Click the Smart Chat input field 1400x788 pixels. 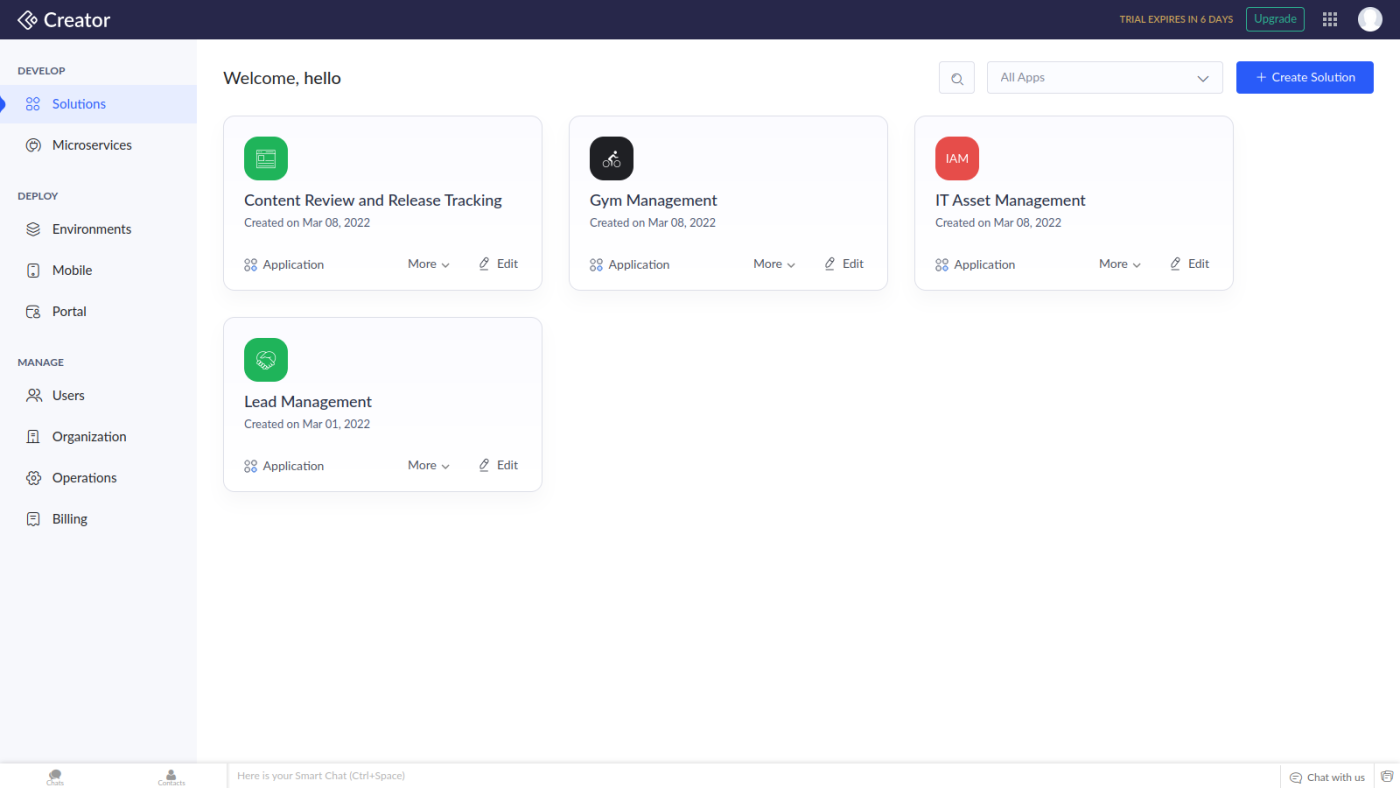point(754,776)
